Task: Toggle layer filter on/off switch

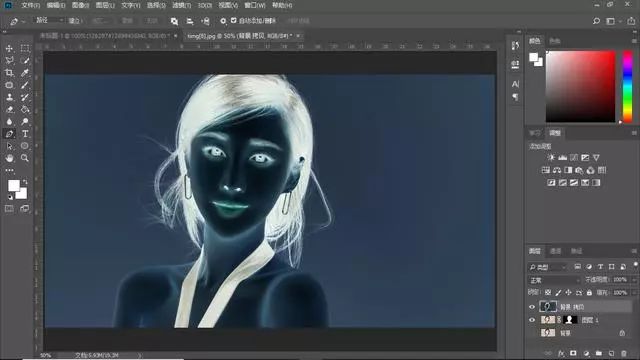Action: coord(635,265)
